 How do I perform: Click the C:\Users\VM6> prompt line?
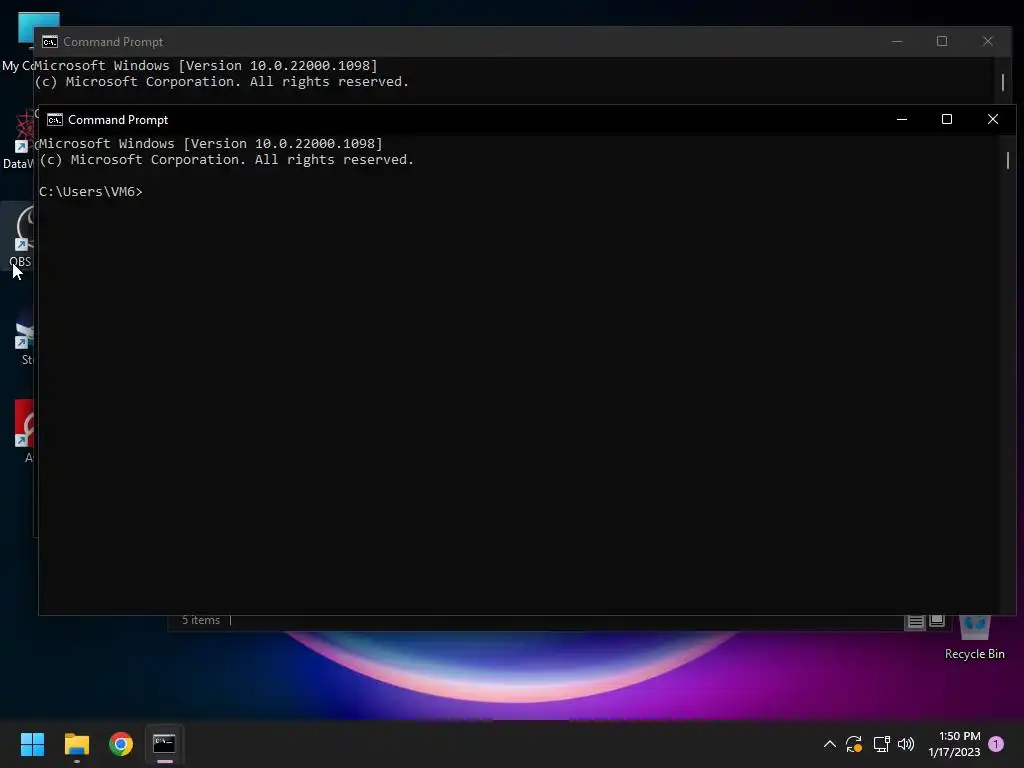91,191
